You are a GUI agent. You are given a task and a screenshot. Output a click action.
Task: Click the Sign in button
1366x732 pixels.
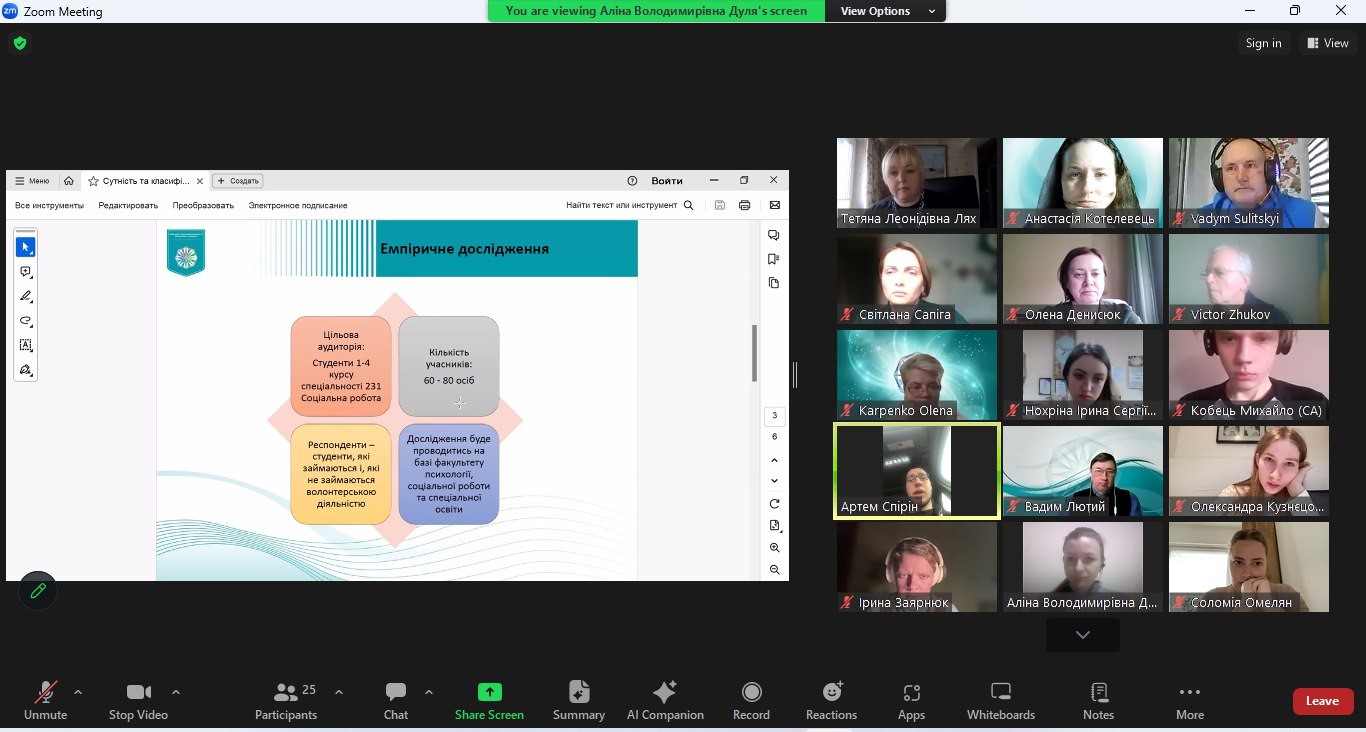tap(1263, 43)
